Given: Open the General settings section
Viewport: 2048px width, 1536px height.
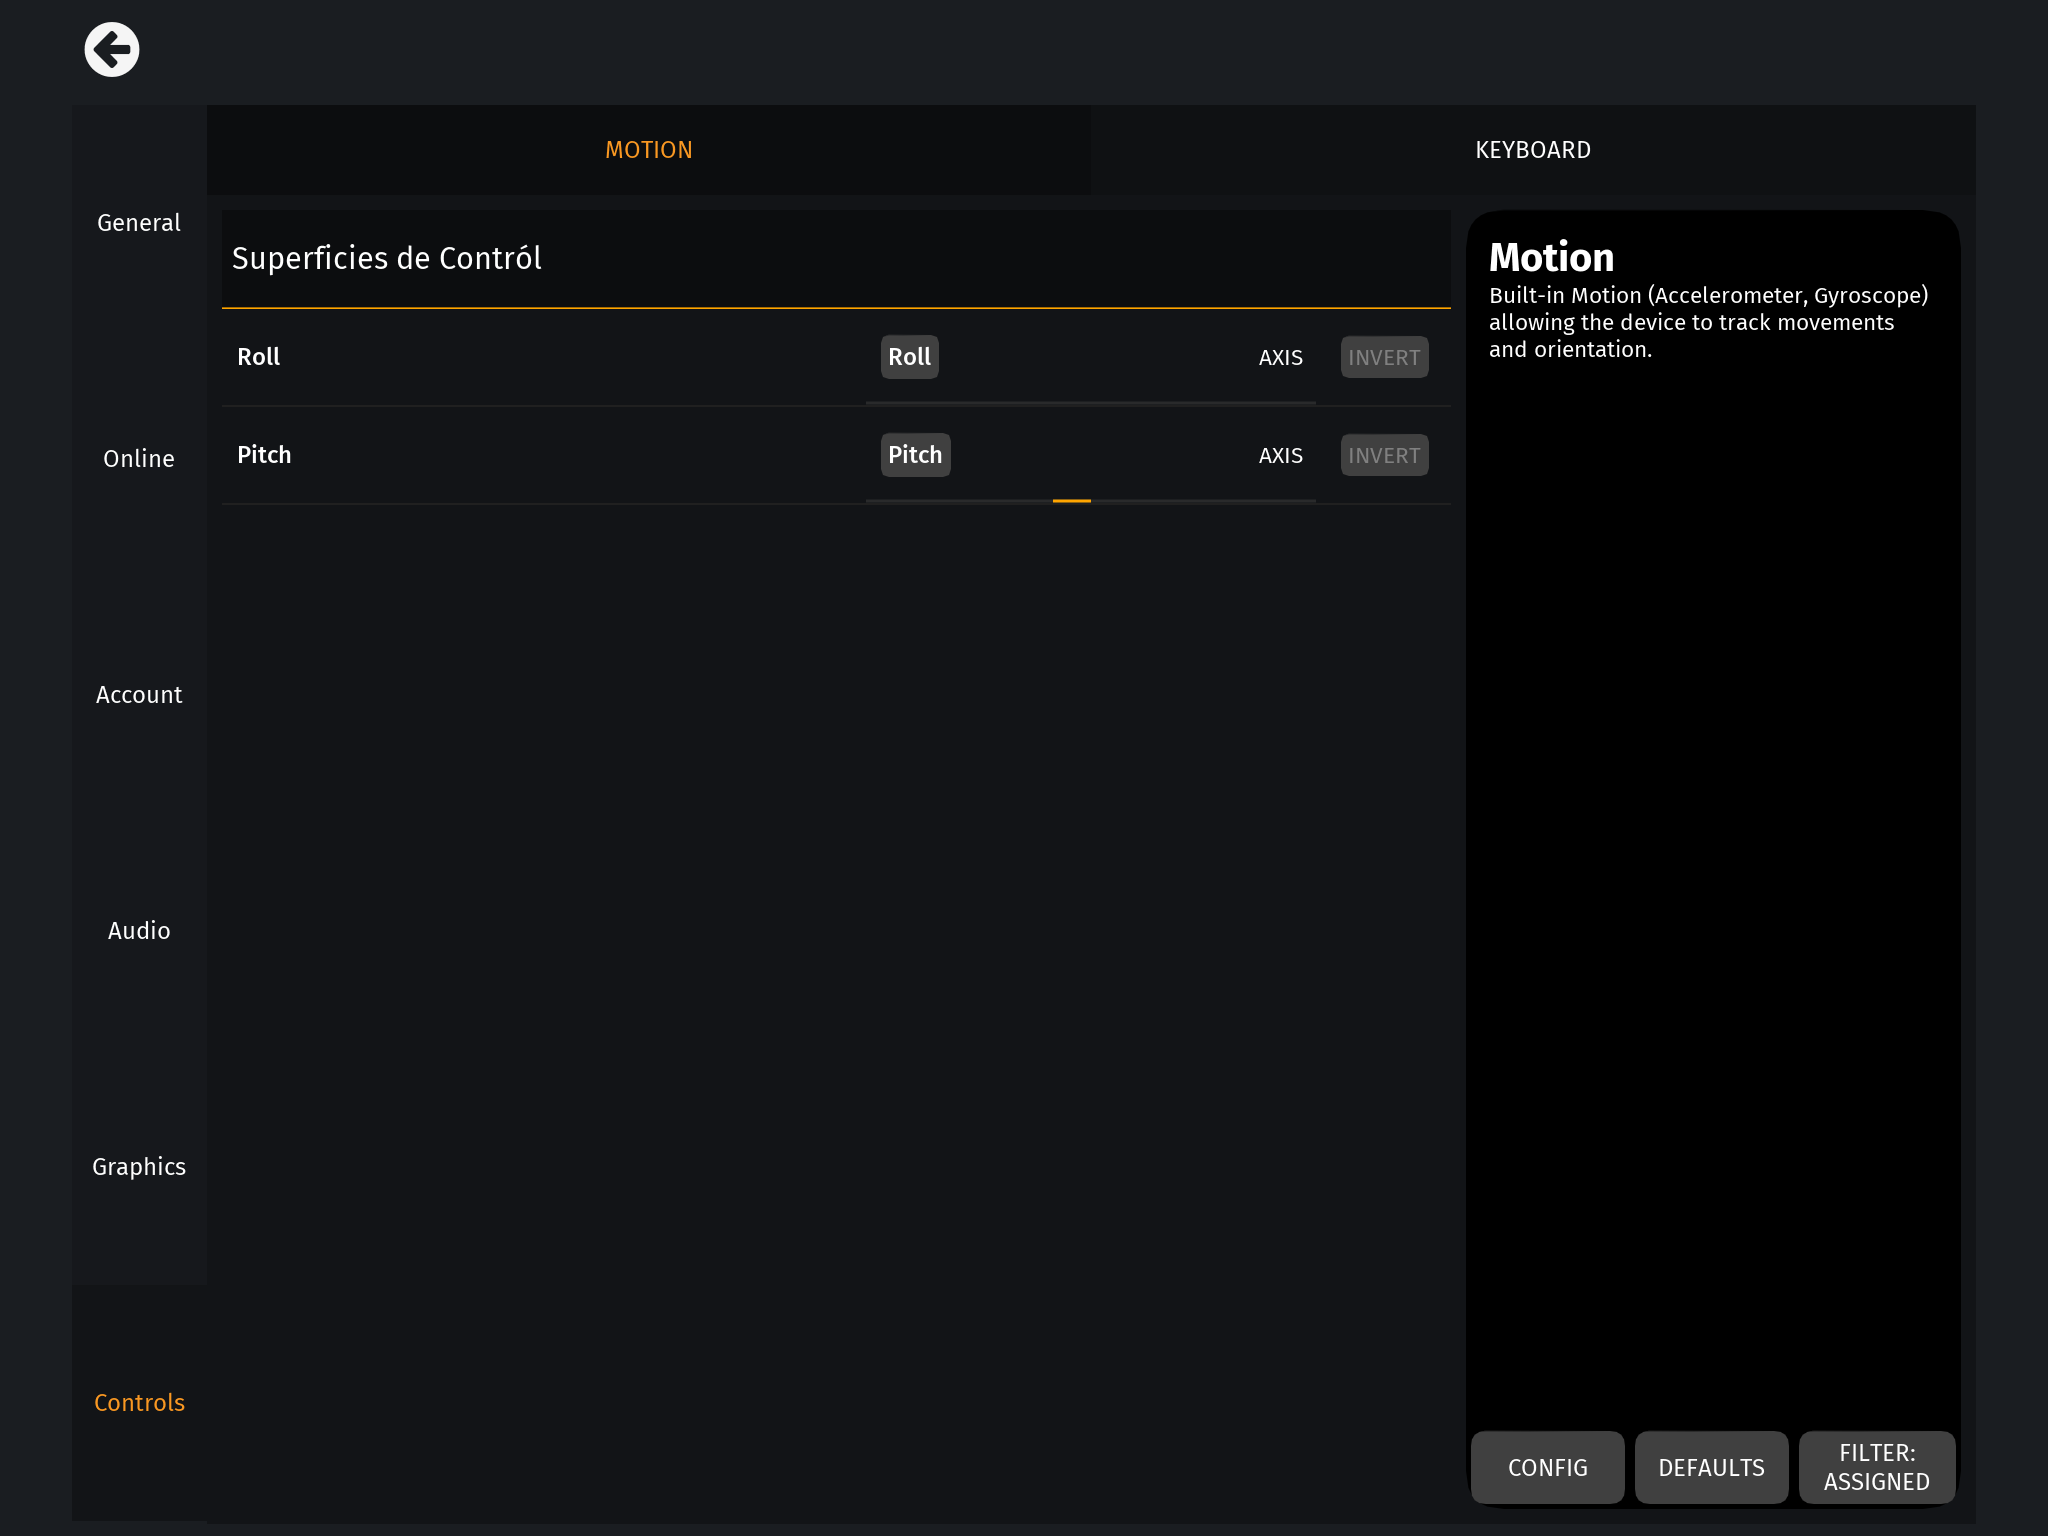Looking at the screenshot, I should point(139,223).
